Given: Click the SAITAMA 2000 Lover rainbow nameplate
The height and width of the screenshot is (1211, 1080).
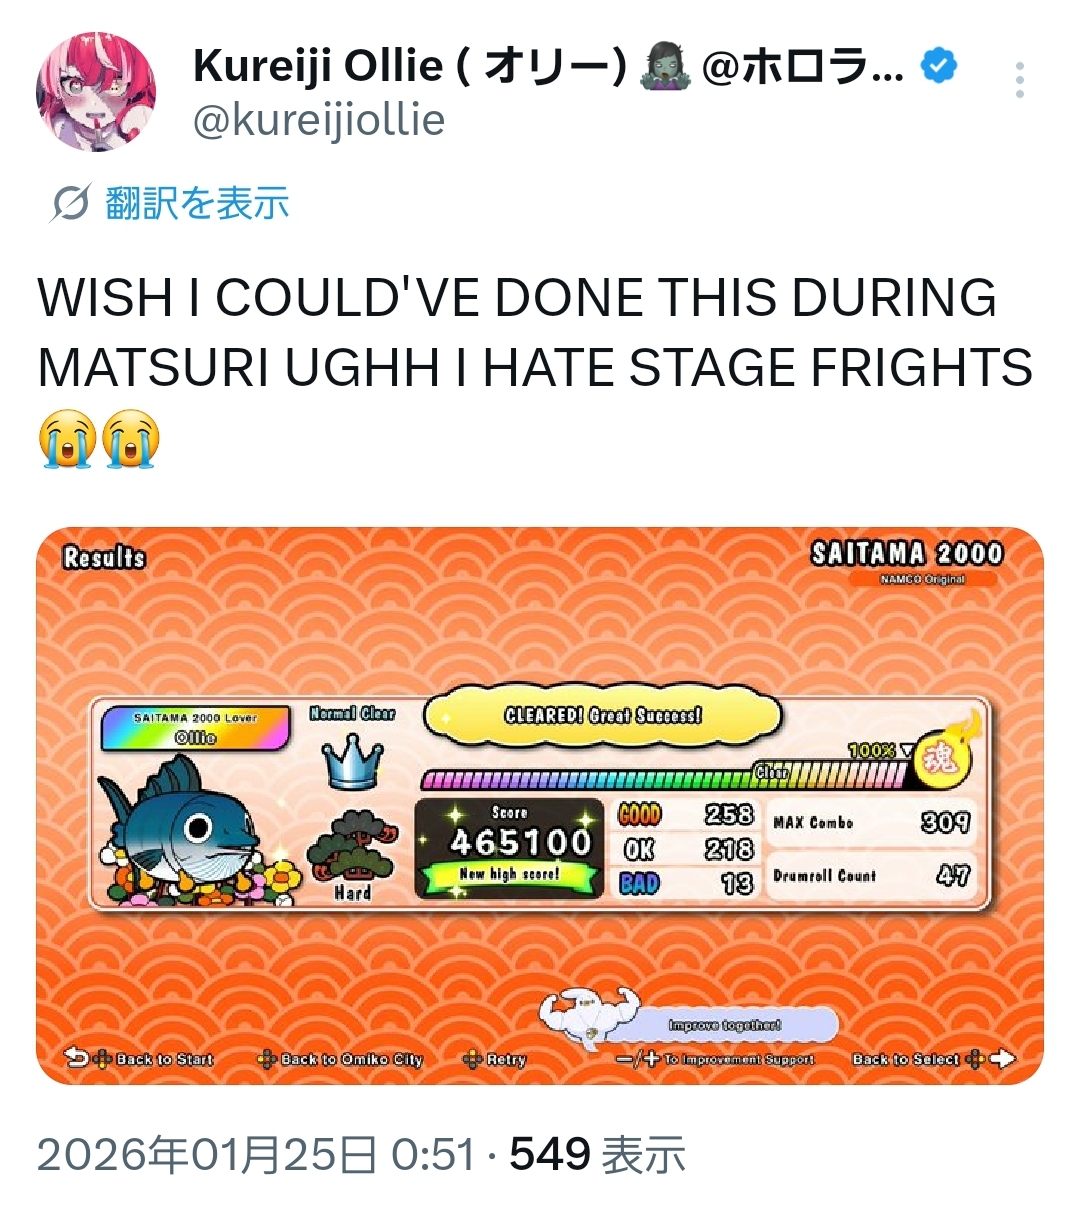Looking at the screenshot, I should (195, 727).
